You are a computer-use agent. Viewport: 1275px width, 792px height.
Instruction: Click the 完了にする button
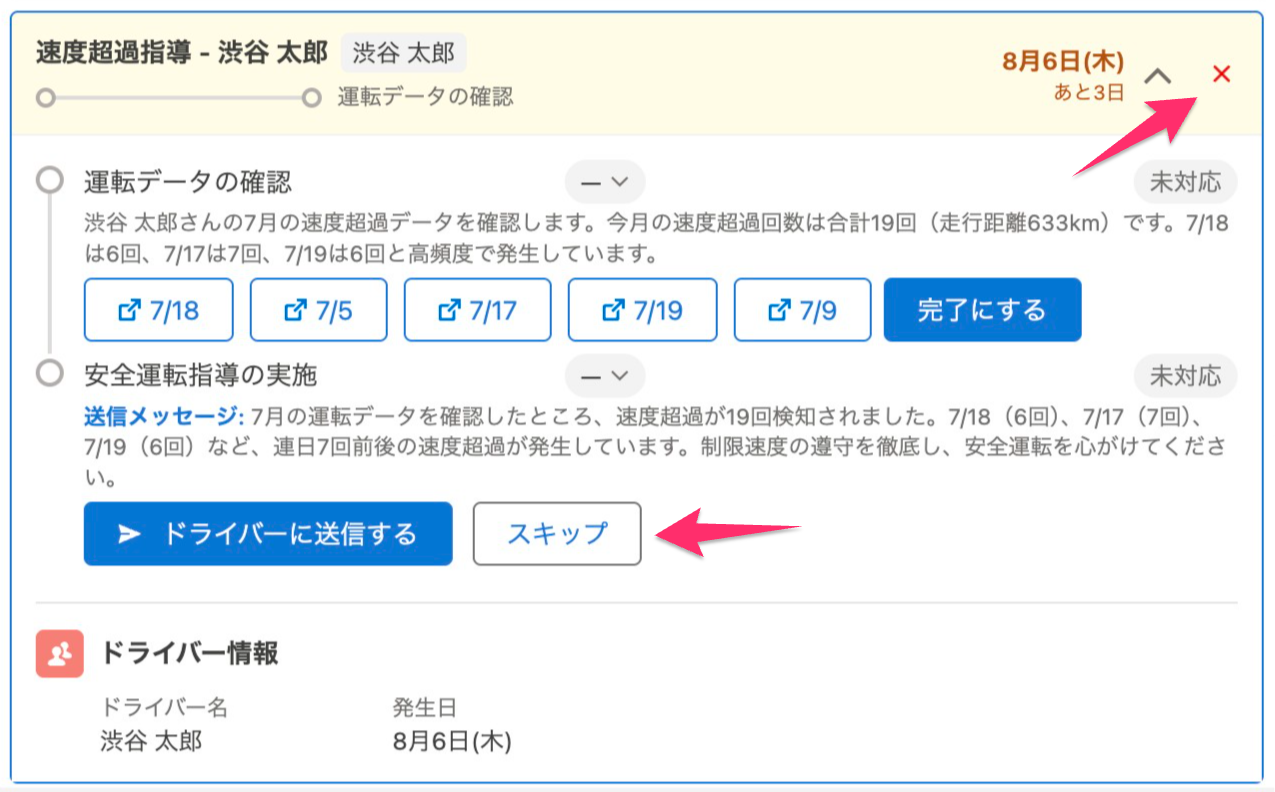coord(982,310)
